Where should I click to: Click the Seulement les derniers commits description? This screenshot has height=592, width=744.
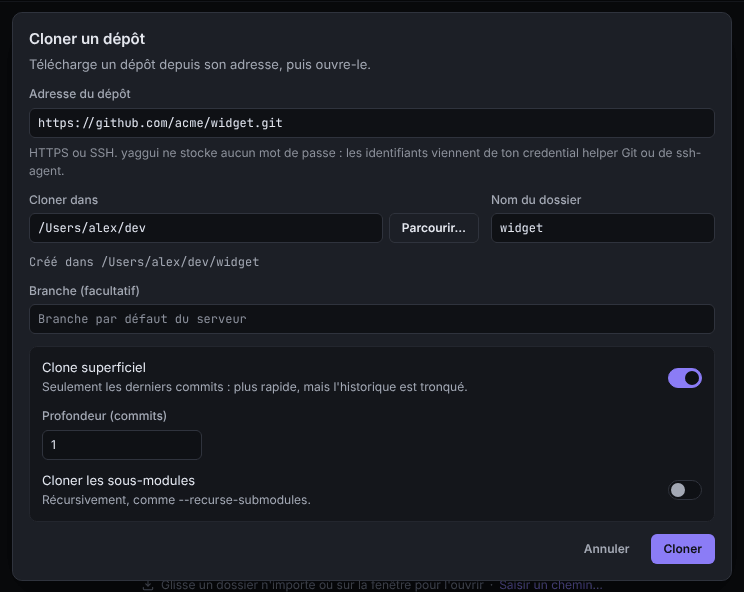click(x=255, y=387)
